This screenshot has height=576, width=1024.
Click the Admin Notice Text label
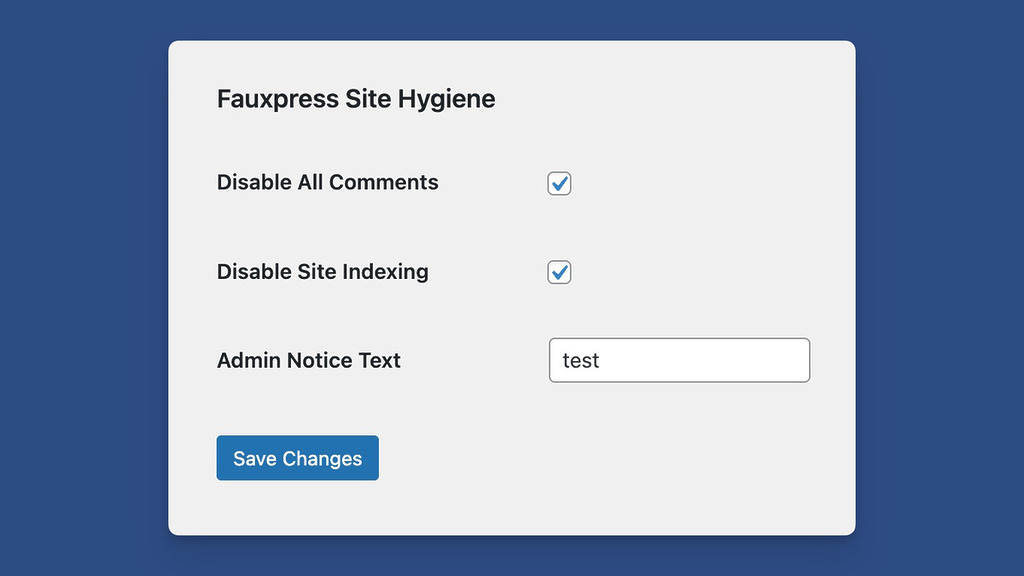pos(308,360)
